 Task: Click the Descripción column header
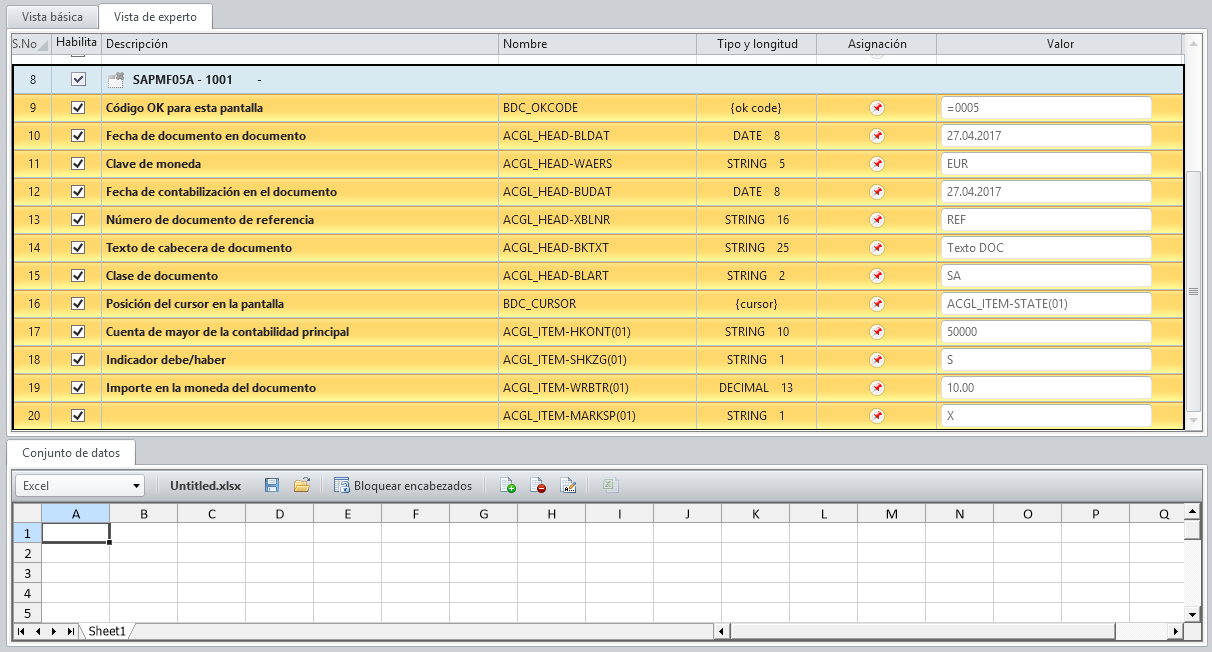click(299, 44)
